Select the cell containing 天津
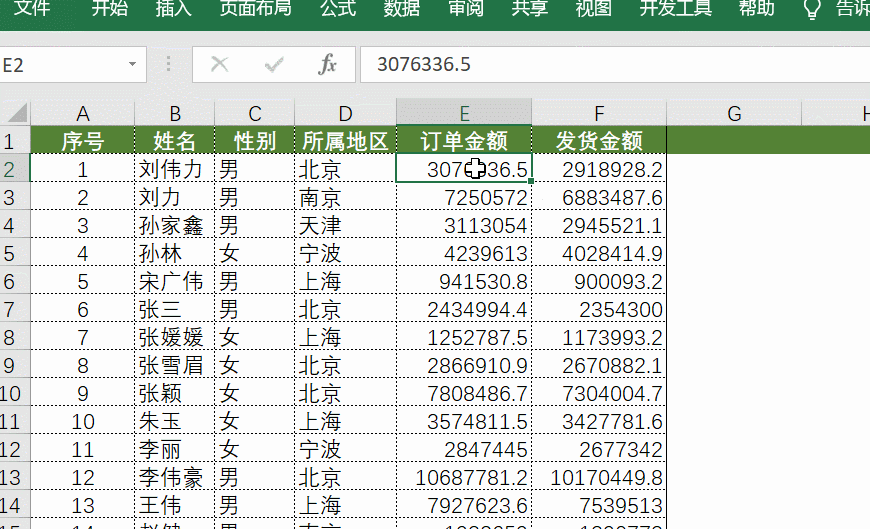This screenshot has height=529, width=870. 345,225
